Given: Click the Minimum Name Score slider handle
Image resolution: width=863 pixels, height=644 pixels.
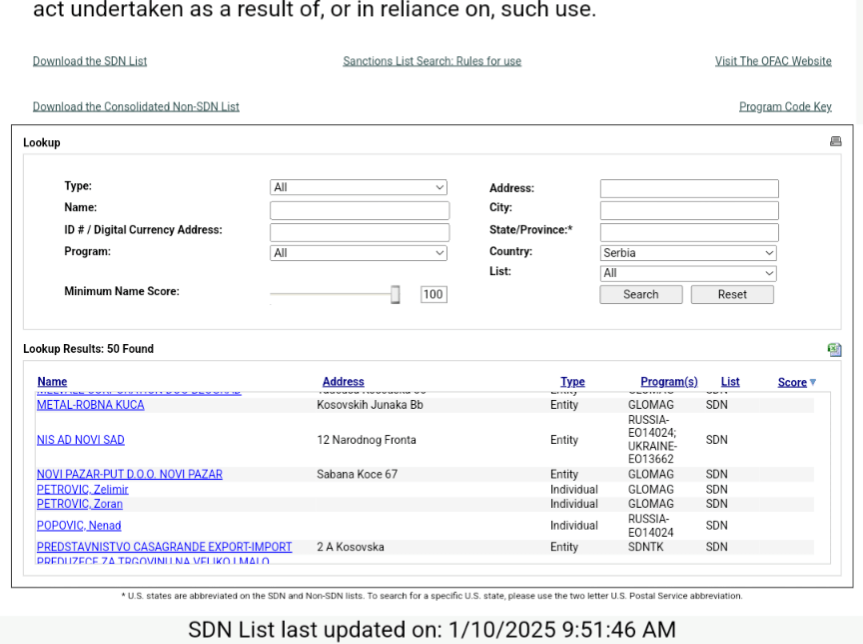Looking at the screenshot, I should click(x=395, y=294).
